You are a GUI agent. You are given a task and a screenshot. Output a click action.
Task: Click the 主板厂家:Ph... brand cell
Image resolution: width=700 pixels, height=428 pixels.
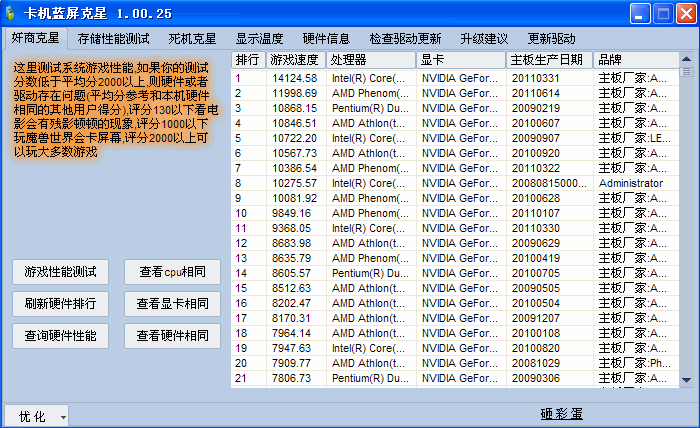tap(634, 363)
